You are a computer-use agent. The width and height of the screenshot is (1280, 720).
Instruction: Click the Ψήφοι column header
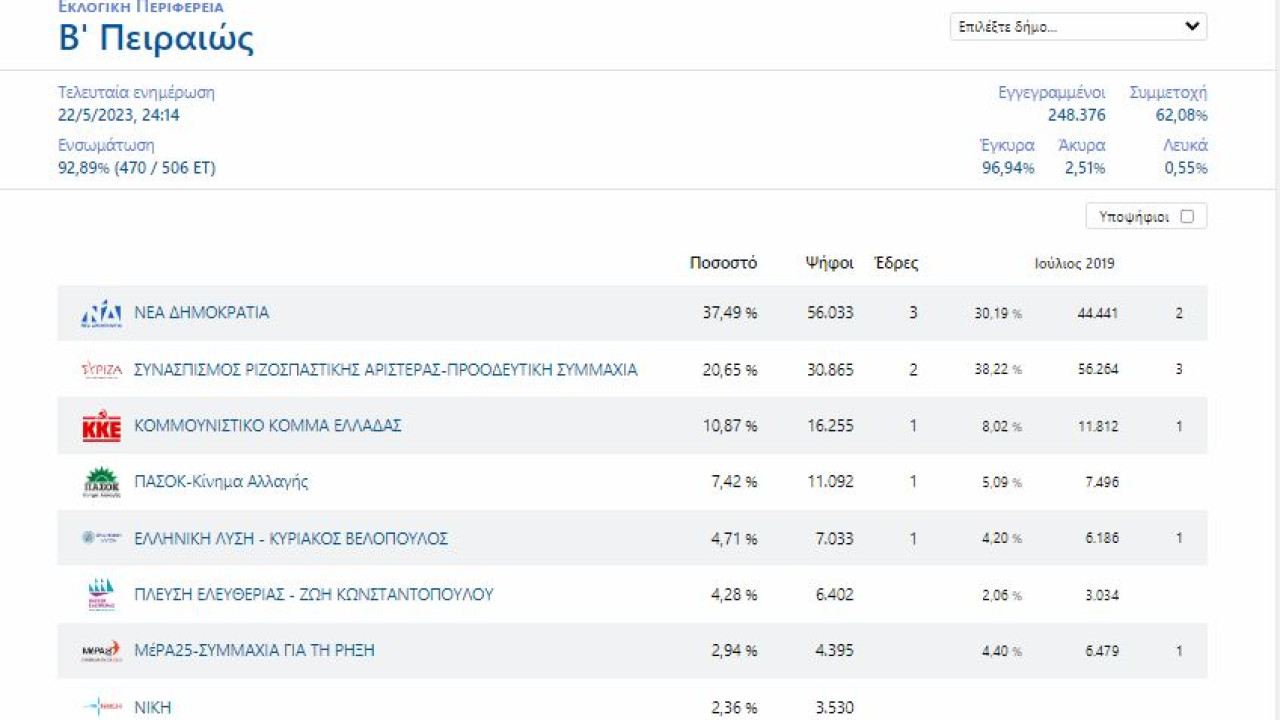(829, 263)
